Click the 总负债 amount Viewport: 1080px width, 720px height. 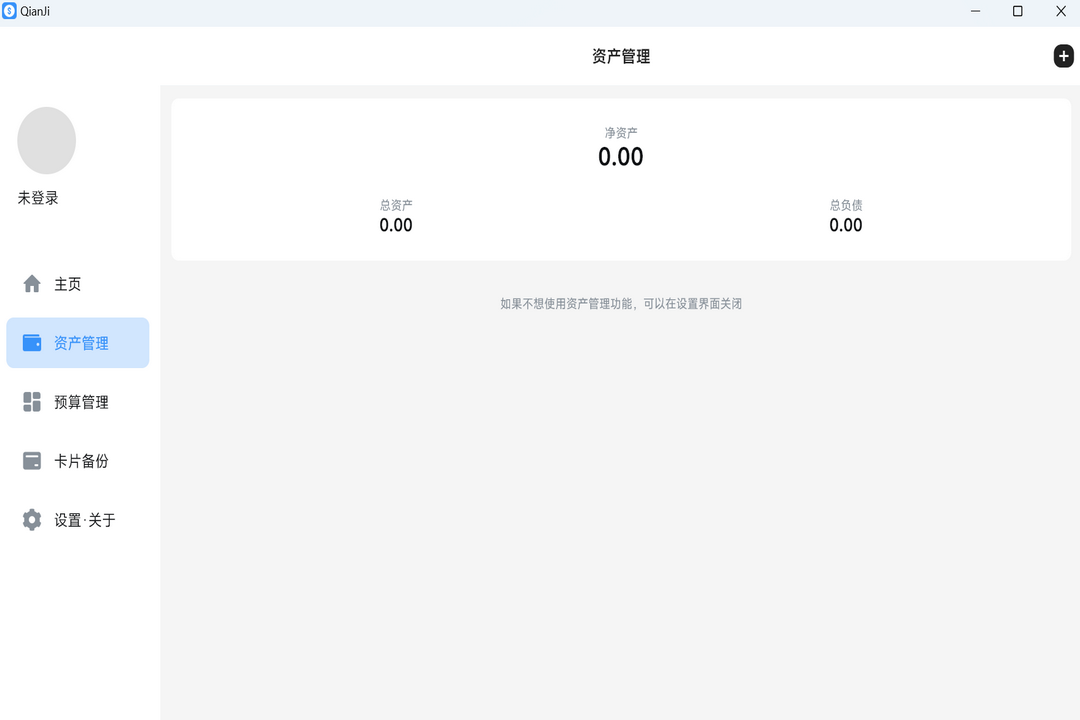tap(845, 225)
